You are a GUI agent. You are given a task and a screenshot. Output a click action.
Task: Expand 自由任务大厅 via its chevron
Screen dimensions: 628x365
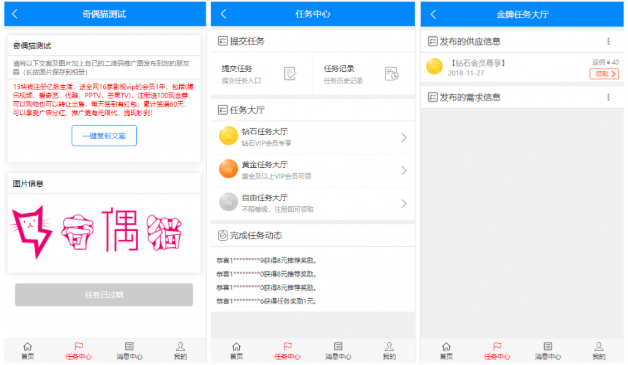click(404, 204)
